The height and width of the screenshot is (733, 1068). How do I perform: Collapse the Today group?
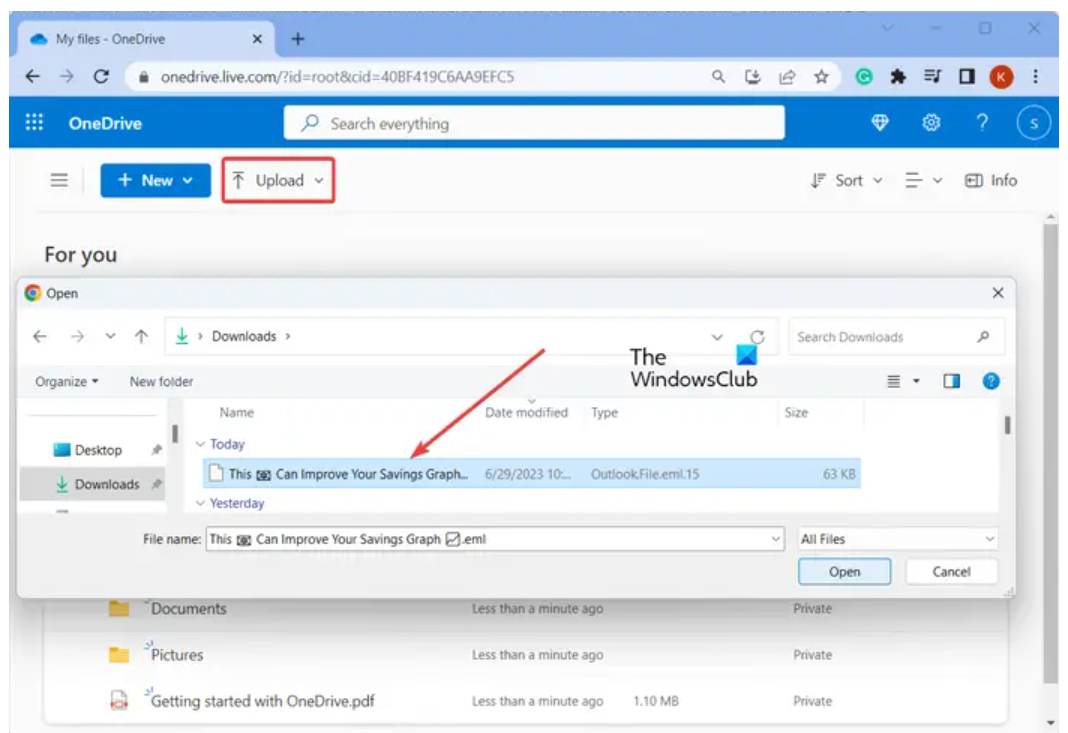pos(200,444)
